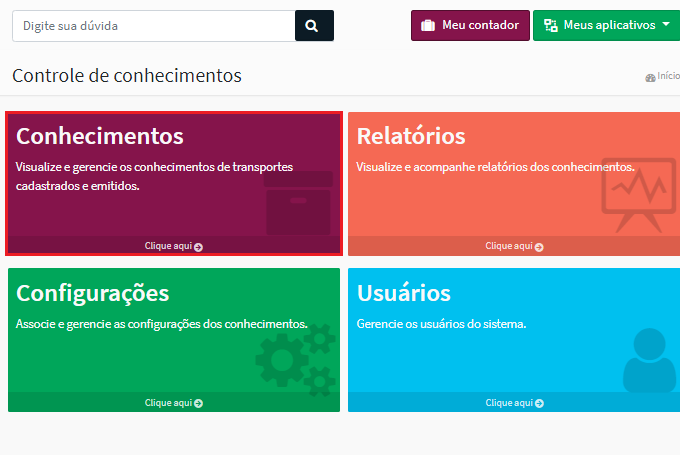
Task: Focus the Digite sua dúvida search field
Action: tap(154, 26)
